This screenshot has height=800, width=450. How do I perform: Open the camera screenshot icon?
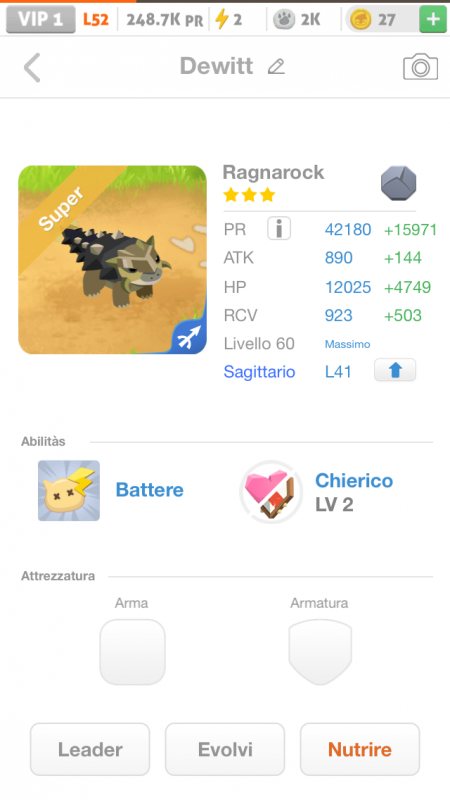click(420, 66)
